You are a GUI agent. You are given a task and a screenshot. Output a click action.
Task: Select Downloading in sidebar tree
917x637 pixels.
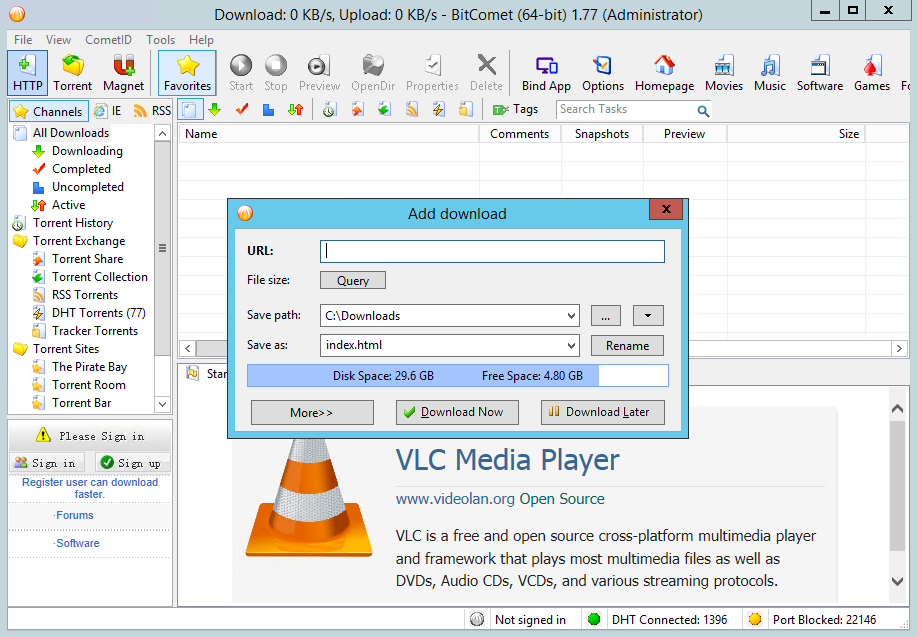click(87, 151)
